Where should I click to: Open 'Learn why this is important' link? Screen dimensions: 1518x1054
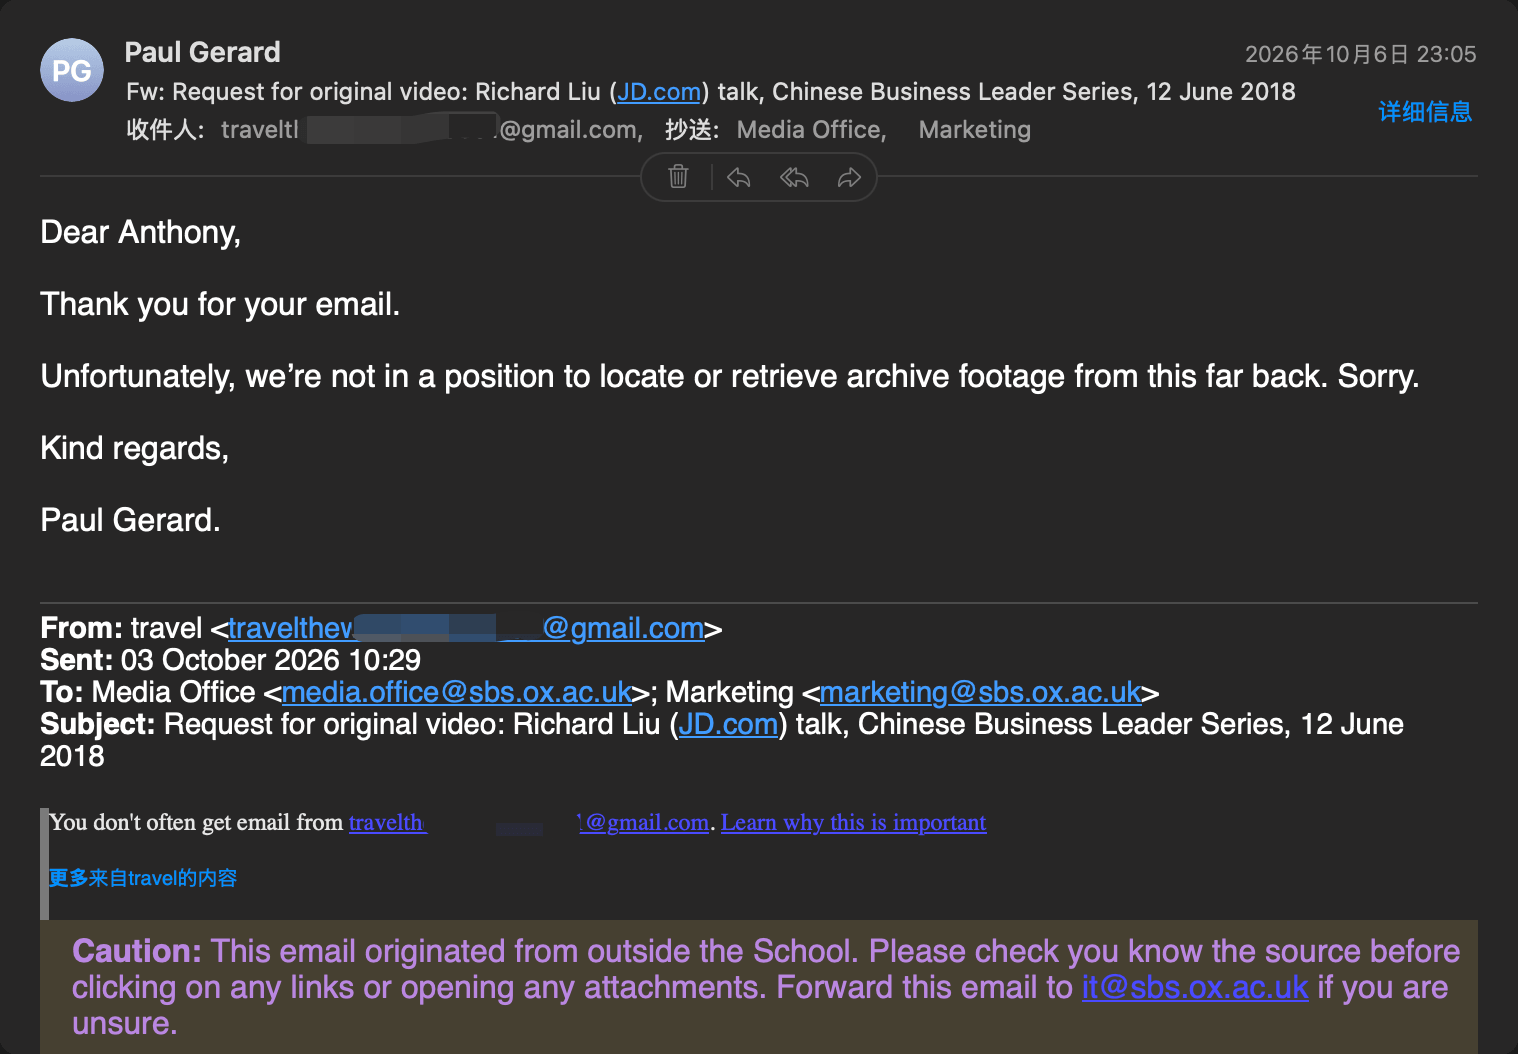[x=854, y=822]
